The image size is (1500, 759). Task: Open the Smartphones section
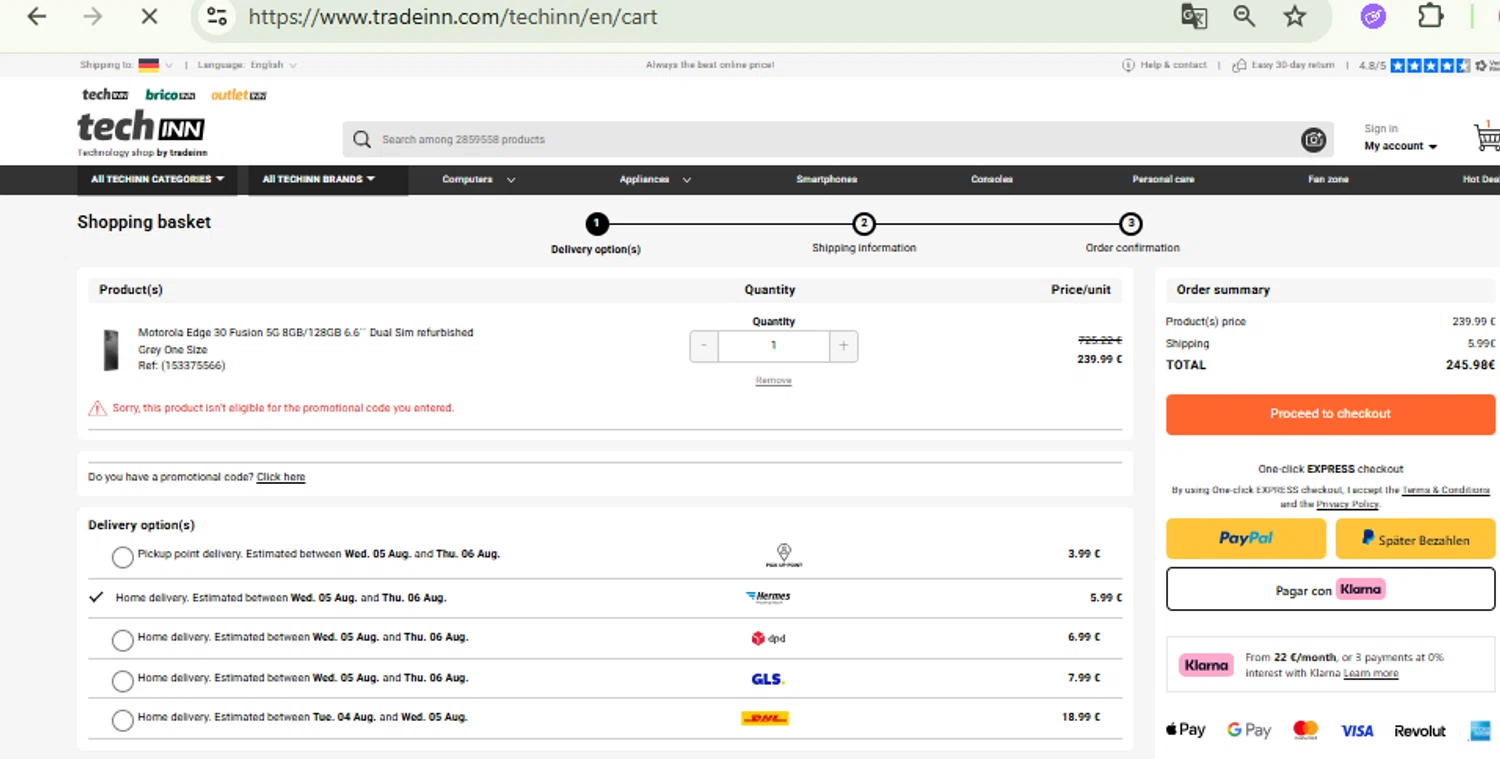click(826, 180)
